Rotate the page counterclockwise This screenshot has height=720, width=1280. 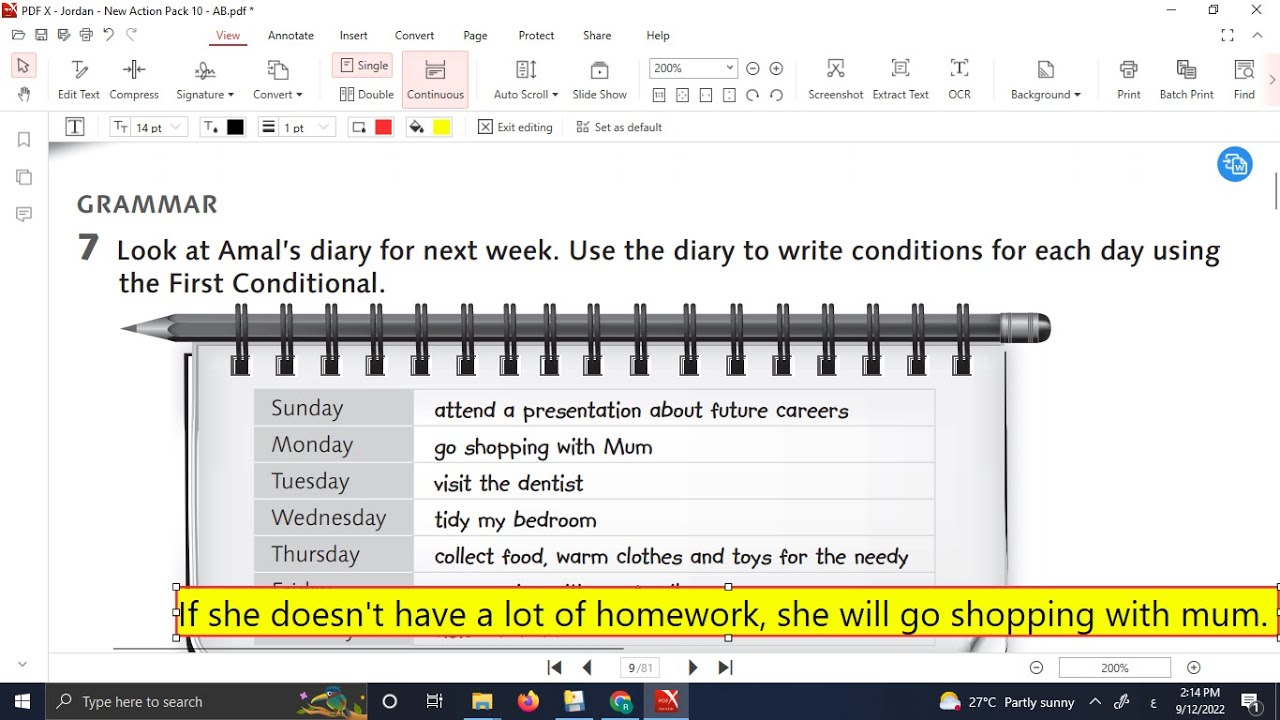click(x=776, y=95)
